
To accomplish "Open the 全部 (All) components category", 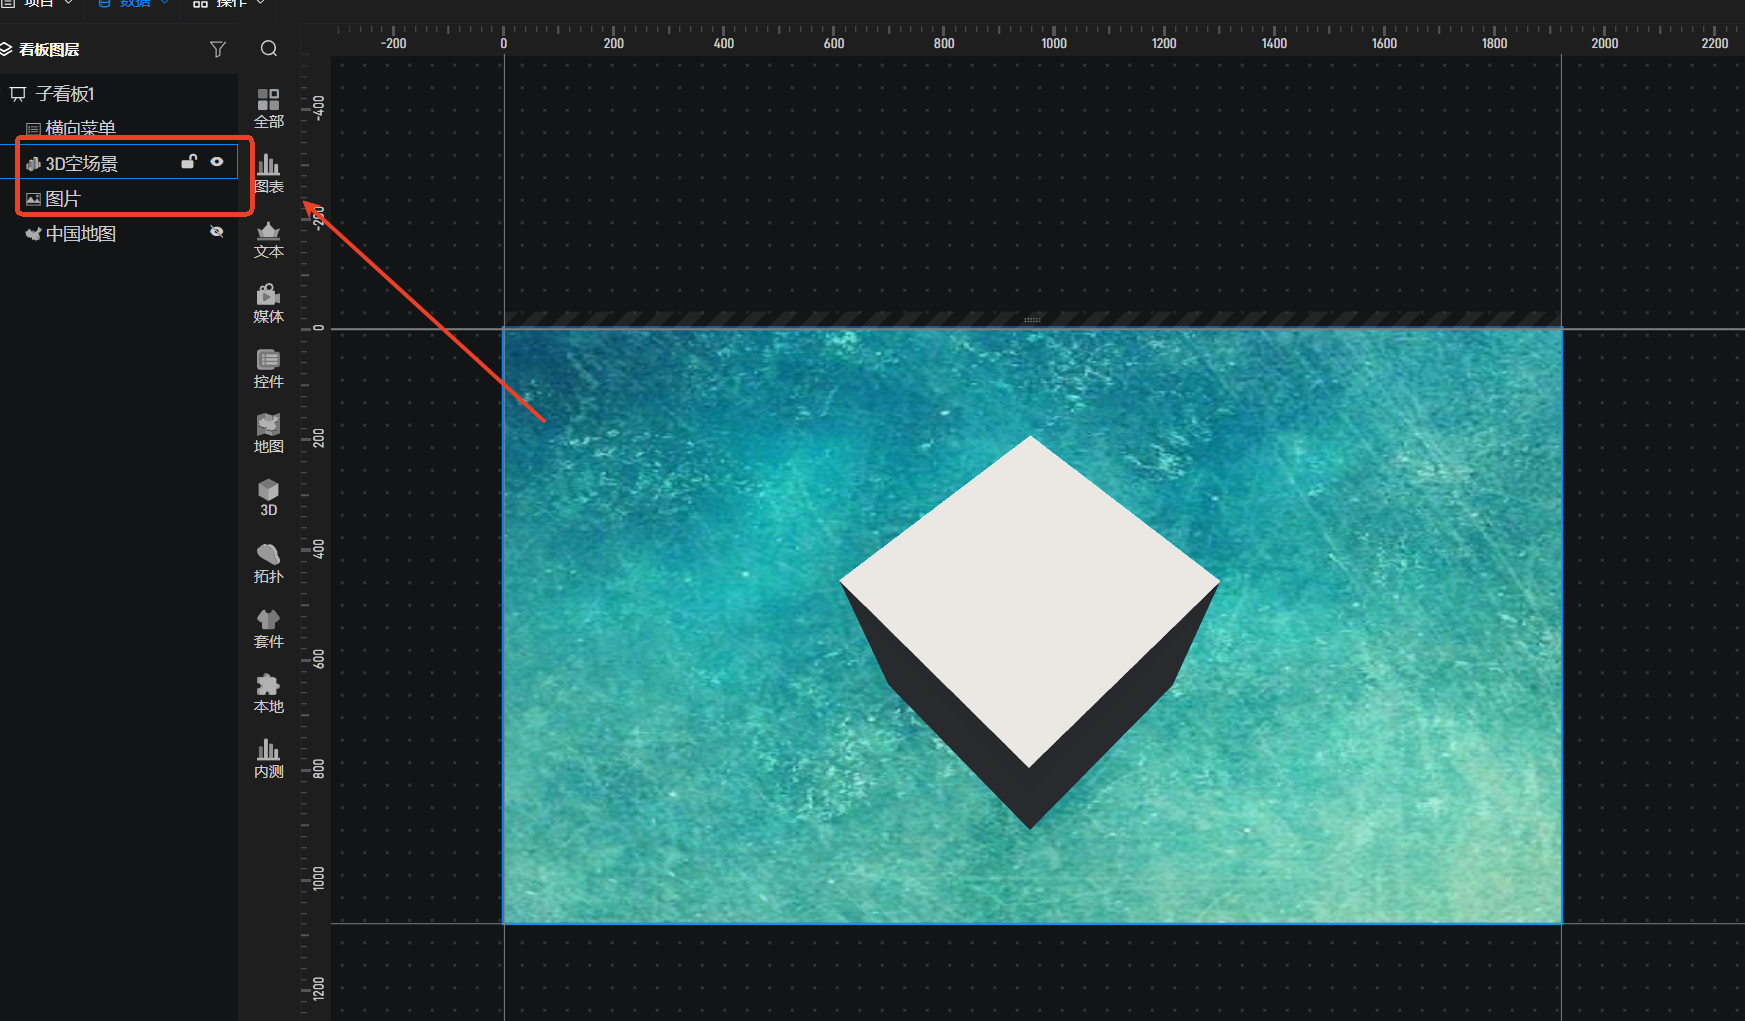I will coord(268,108).
